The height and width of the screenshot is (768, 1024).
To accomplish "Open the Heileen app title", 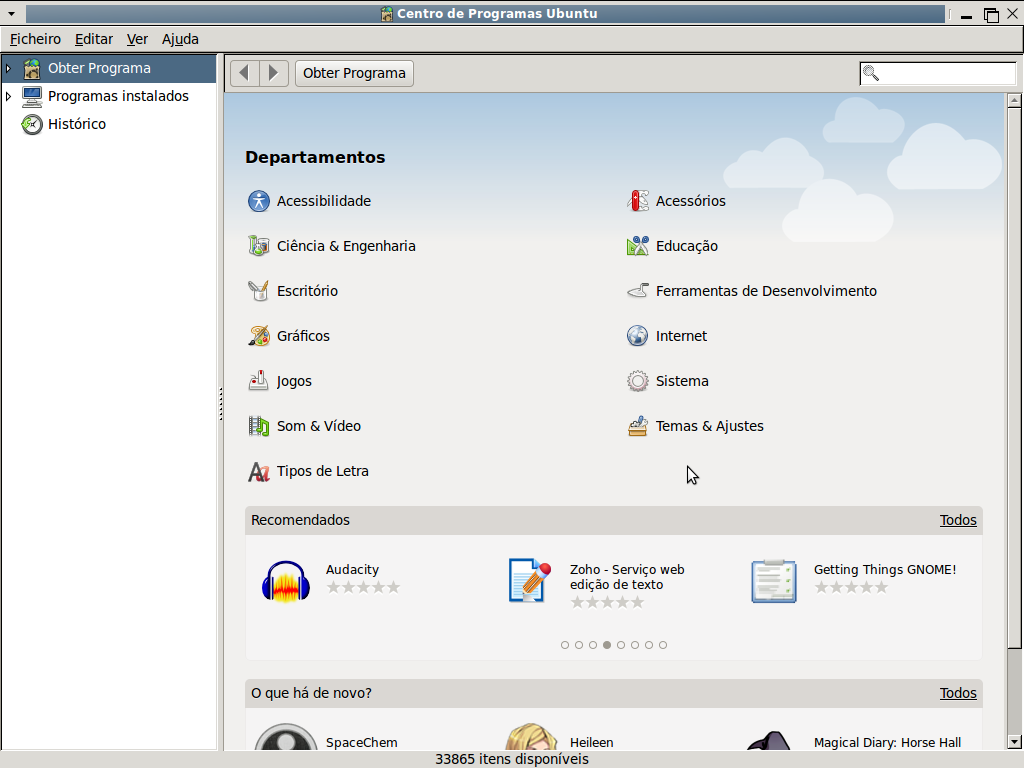I will click(591, 743).
